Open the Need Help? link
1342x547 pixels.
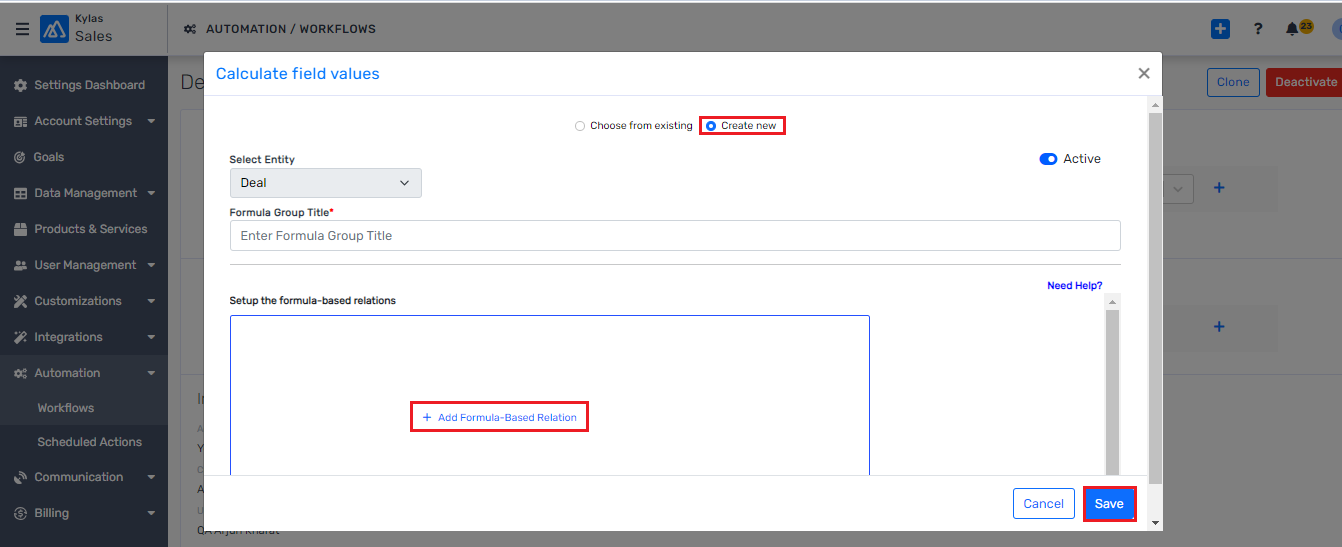(x=1074, y=286)
